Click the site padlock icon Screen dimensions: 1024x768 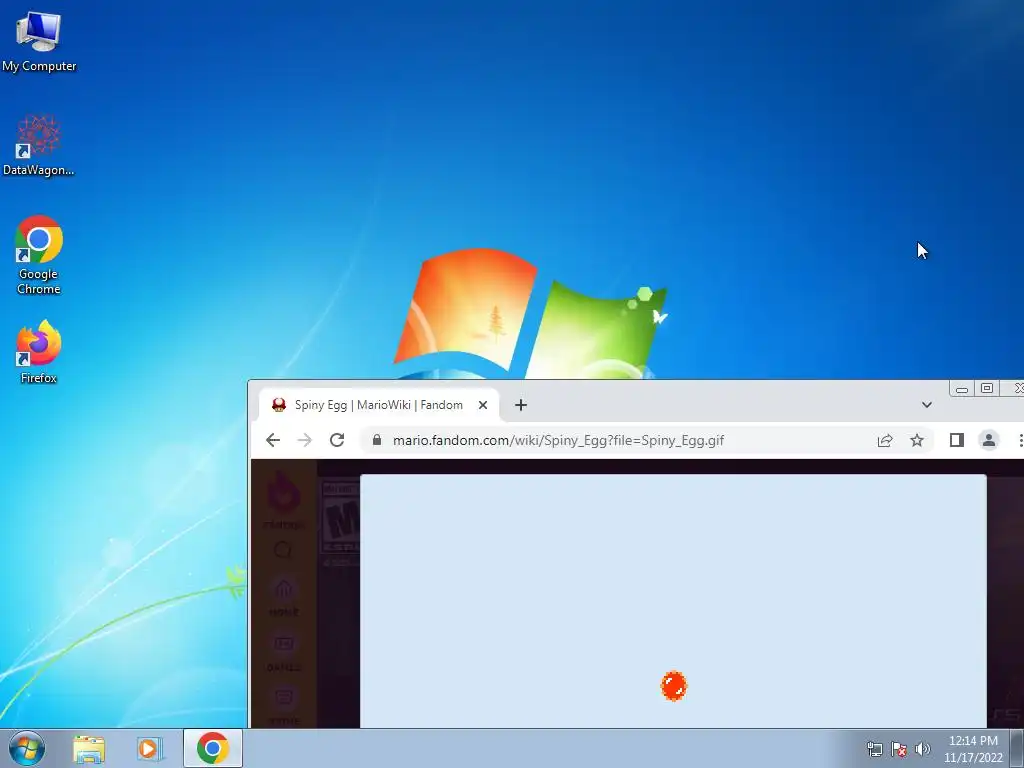pyautogui.click(x=377, y=440)
